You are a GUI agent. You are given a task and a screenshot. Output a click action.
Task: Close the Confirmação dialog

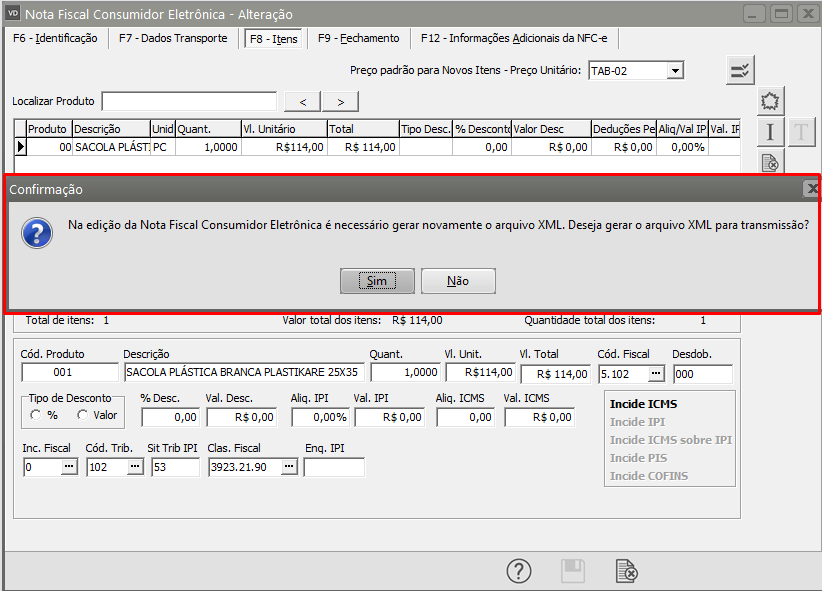point(811,188)
